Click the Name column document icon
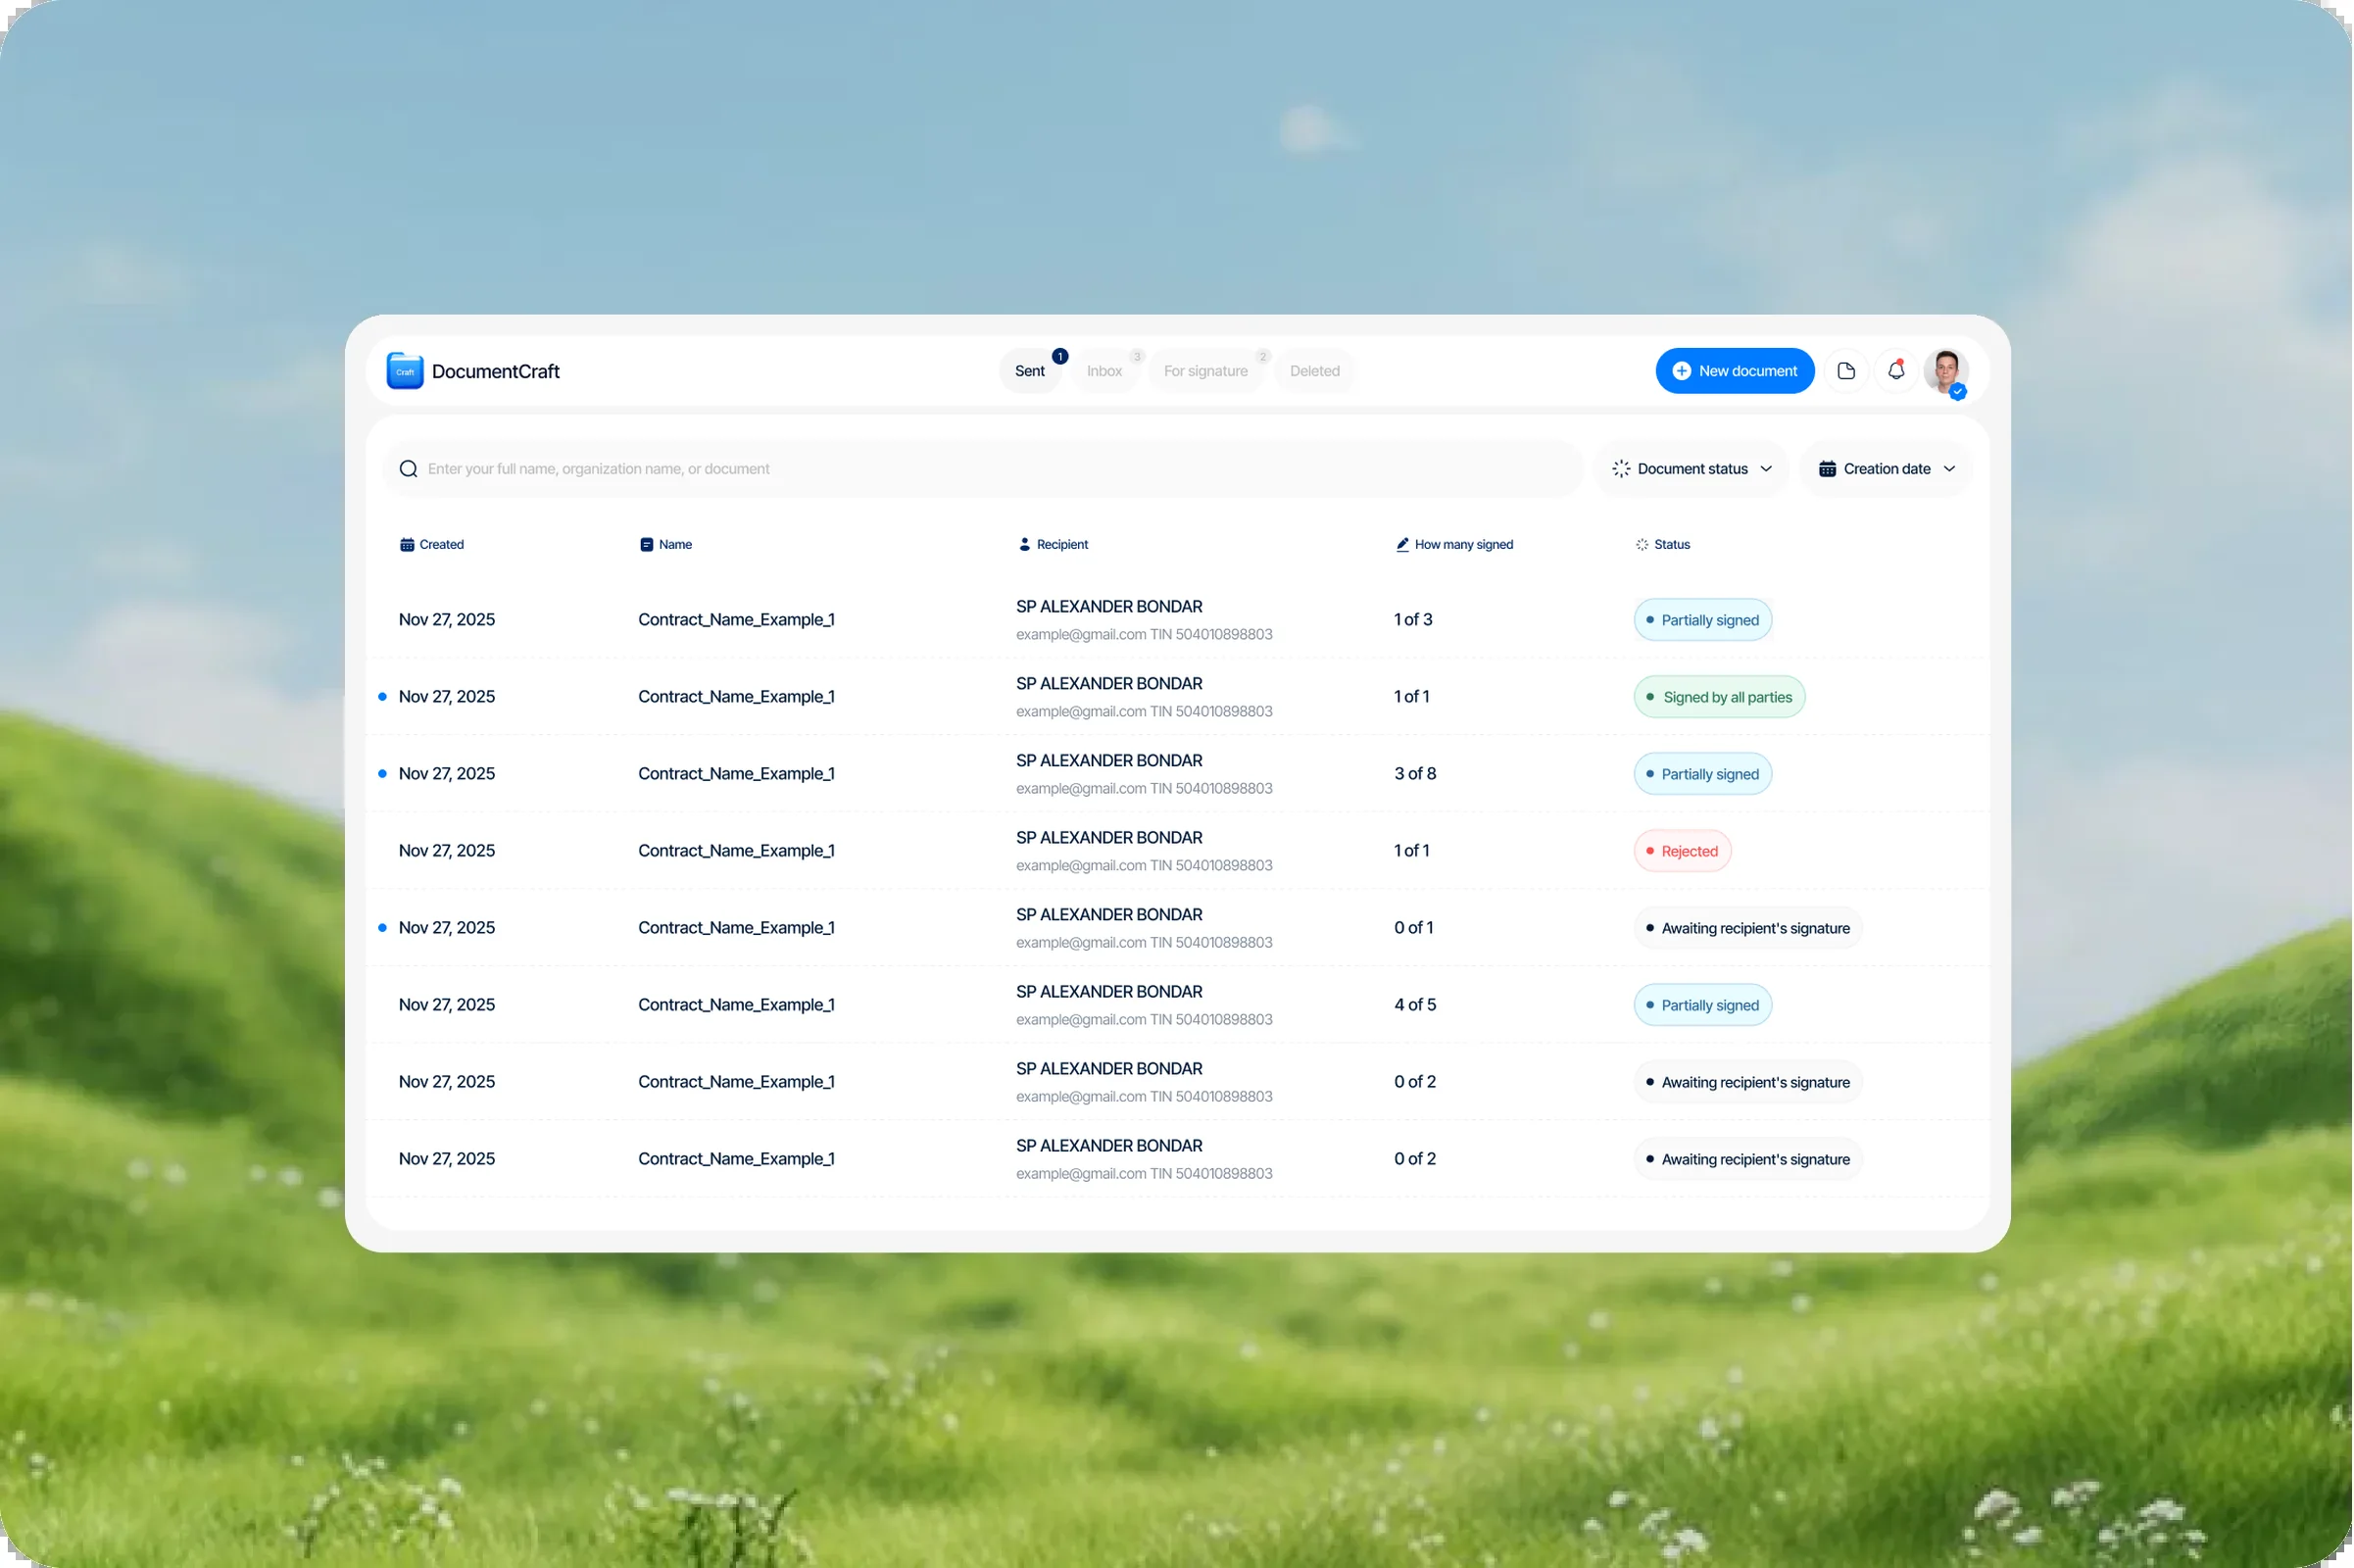This screenshot has height=1568, width=2354. (647, 545)
